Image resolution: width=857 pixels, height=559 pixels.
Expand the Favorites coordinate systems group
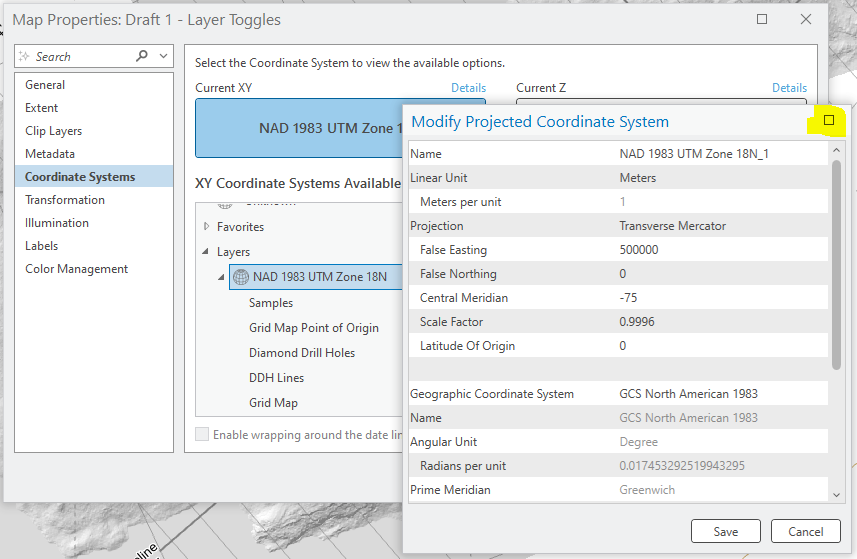[207, 227]
